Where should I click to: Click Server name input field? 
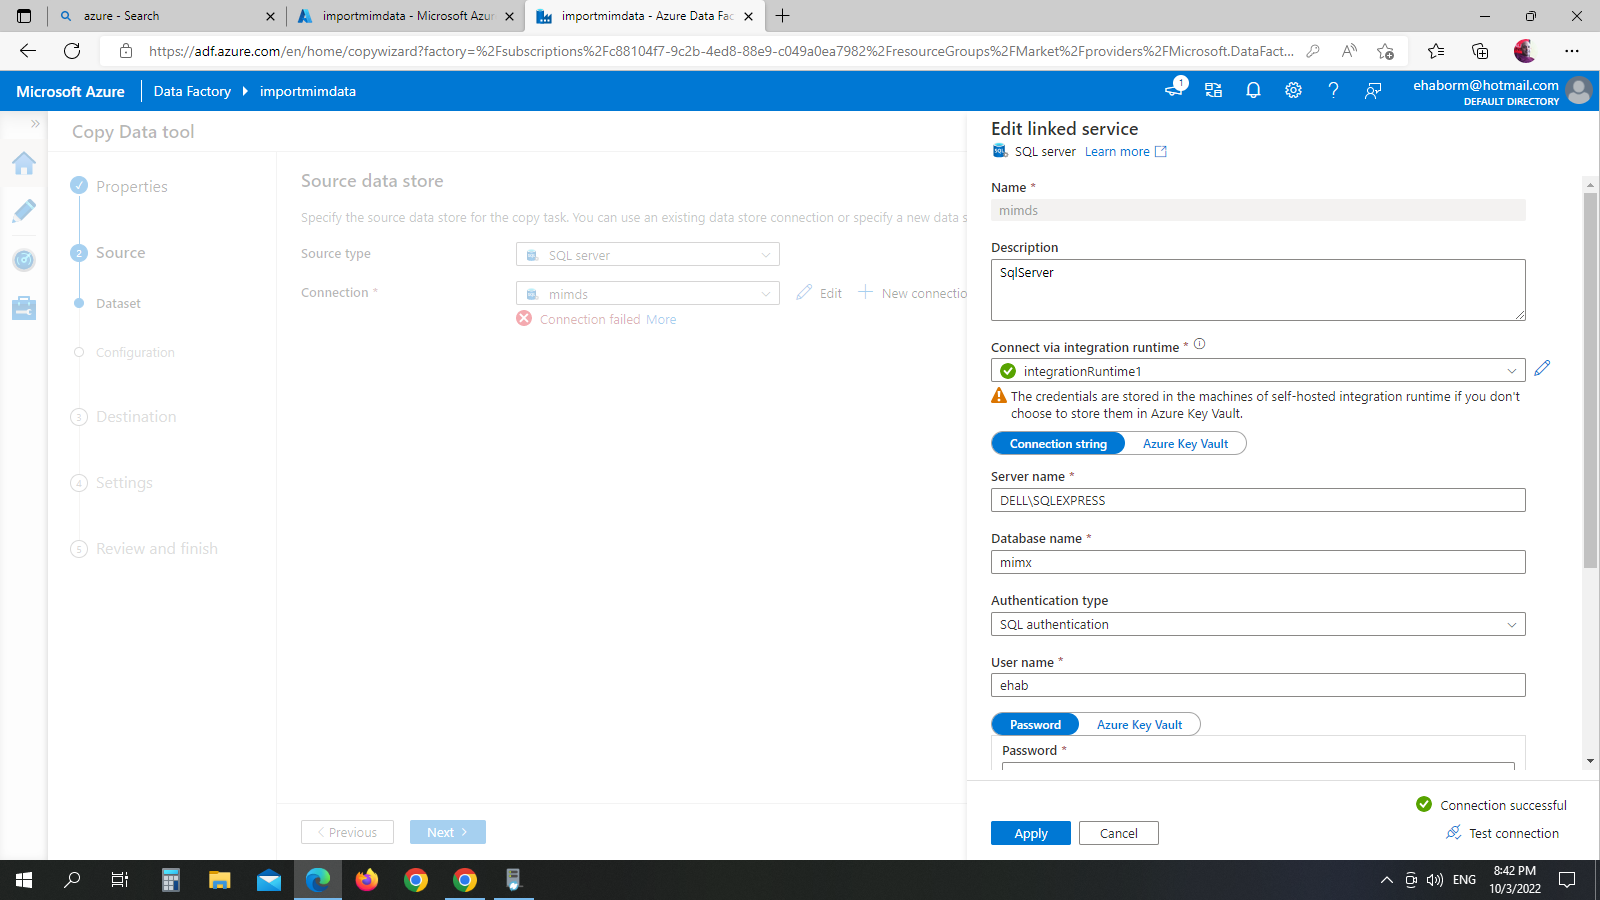(x=1258, y=500)
